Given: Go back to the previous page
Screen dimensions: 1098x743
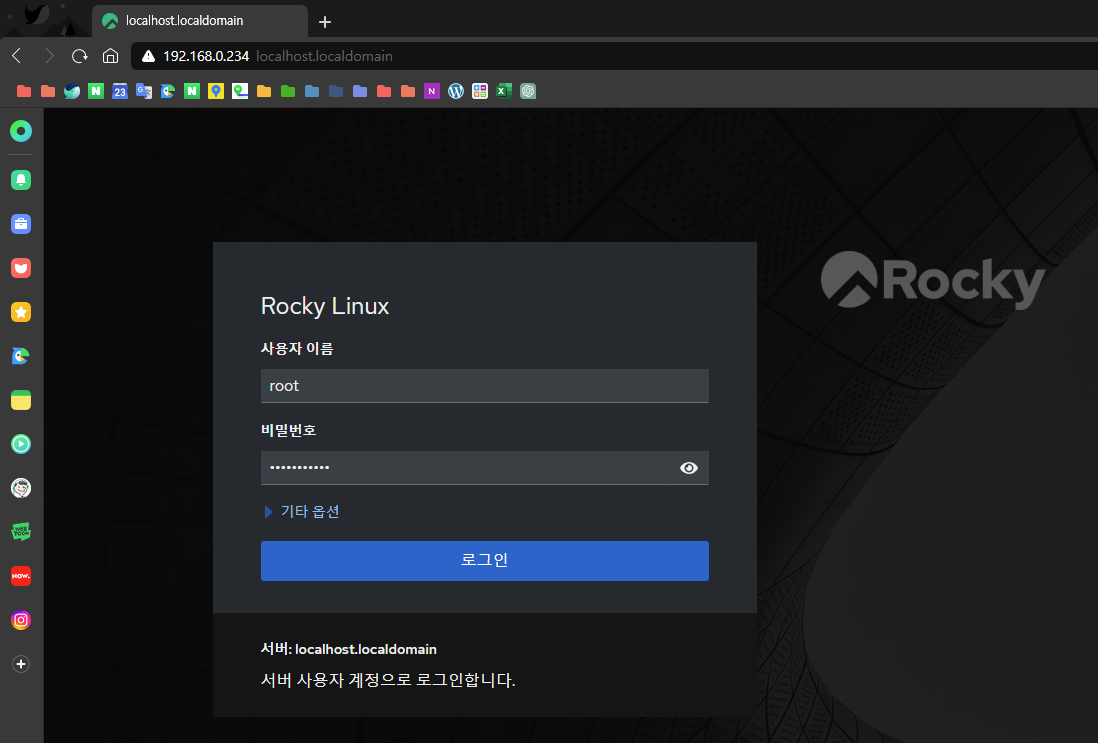Looking at the screenshot, I should point(18,56).
